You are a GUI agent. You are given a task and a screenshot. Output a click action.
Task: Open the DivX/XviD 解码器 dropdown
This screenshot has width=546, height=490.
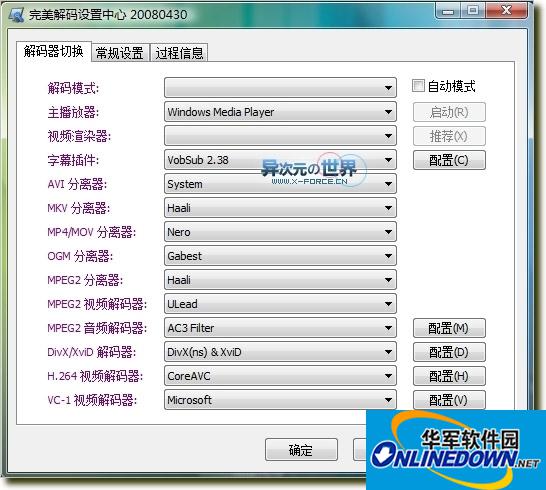280,352
